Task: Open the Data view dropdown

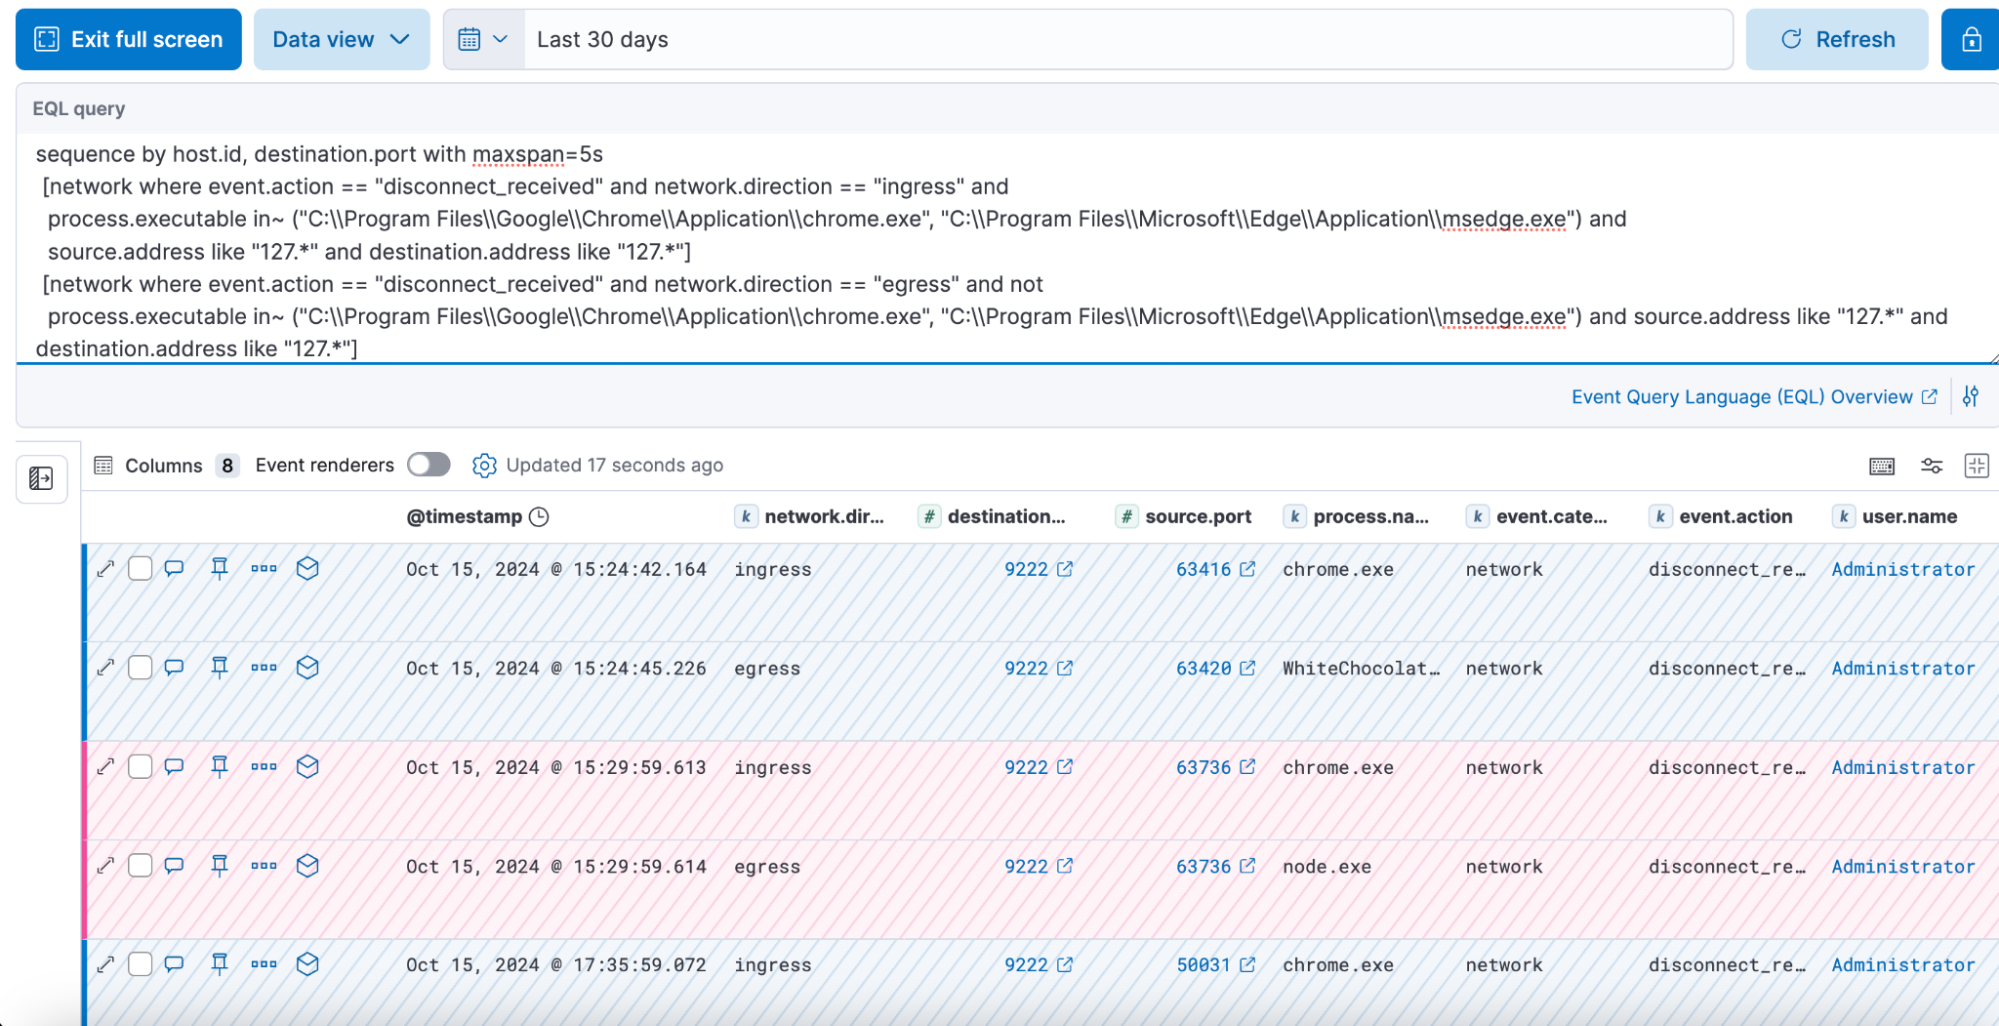Action: pyautogui.click(x=341, y=40)
